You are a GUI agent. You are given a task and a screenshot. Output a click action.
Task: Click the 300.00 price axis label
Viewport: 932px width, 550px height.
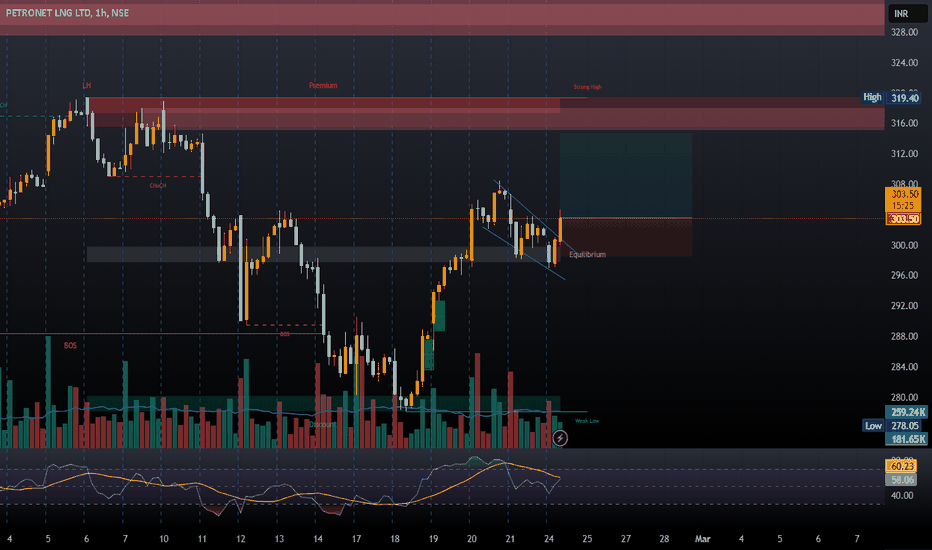(x=904, y=245)
